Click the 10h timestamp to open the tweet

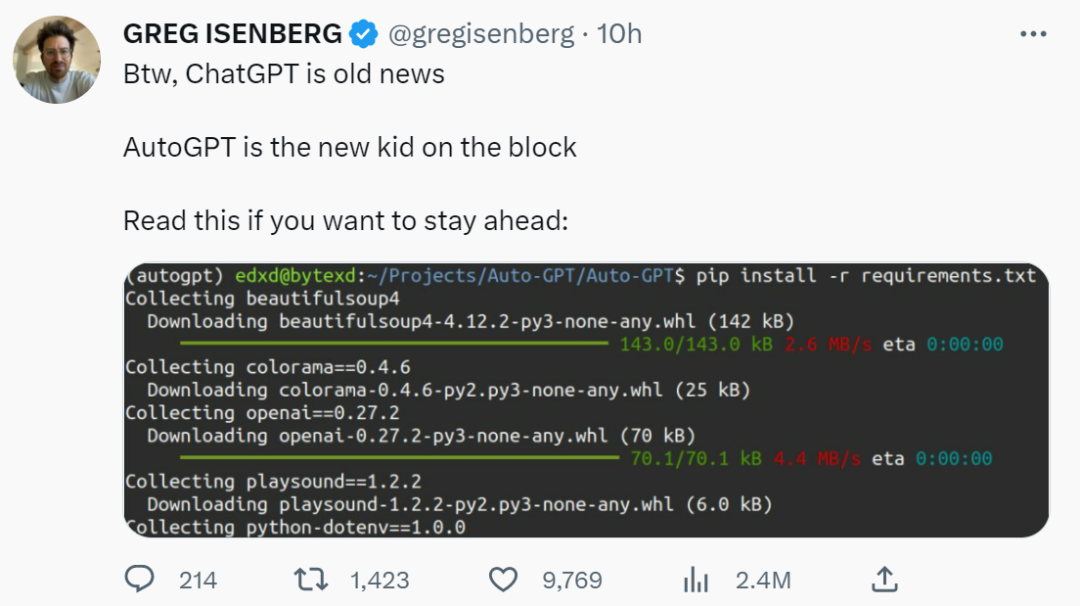[622, 33]
